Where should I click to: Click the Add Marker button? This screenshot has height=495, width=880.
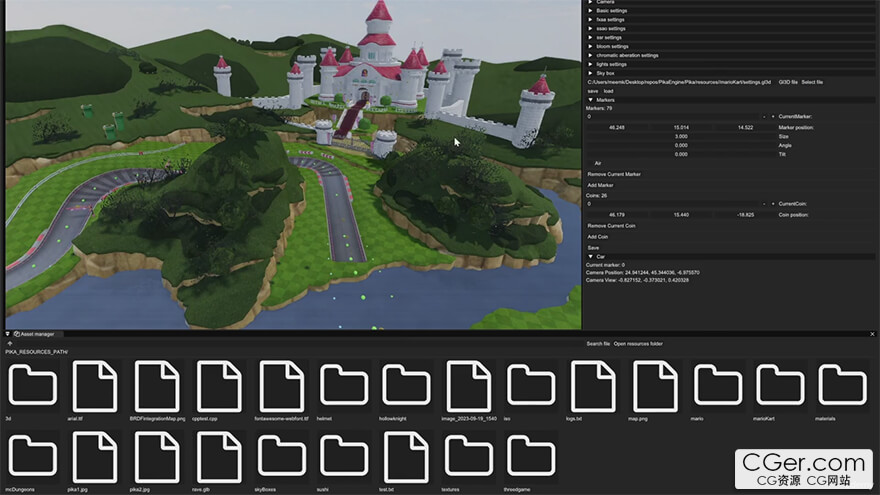pyautogui.click(x=600, y=185)
